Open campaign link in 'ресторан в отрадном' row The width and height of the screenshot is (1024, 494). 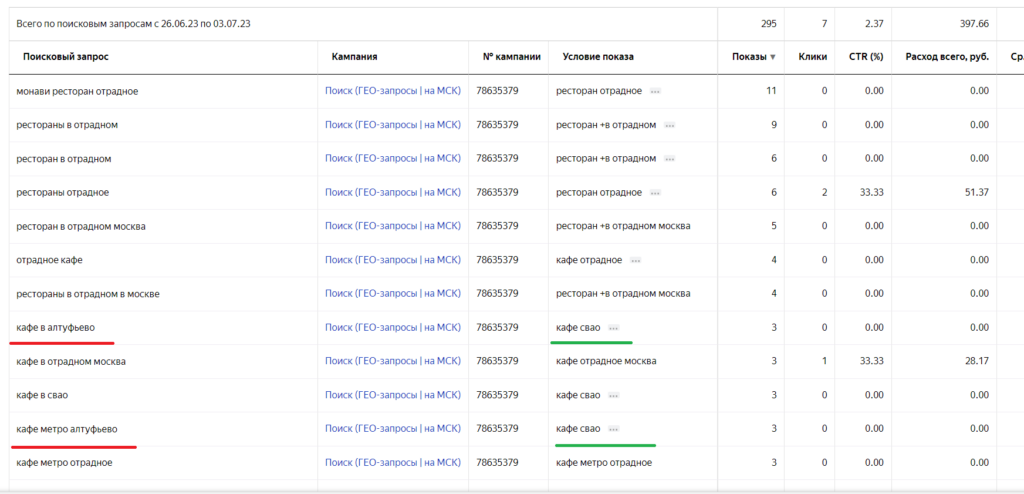(x=392, y=159)
